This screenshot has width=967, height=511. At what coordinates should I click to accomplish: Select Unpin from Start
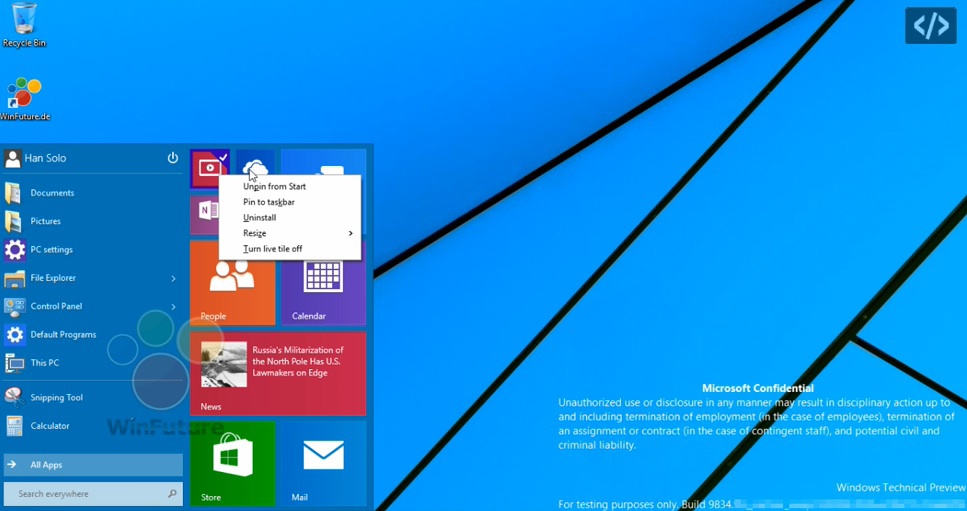click(290, 186)
